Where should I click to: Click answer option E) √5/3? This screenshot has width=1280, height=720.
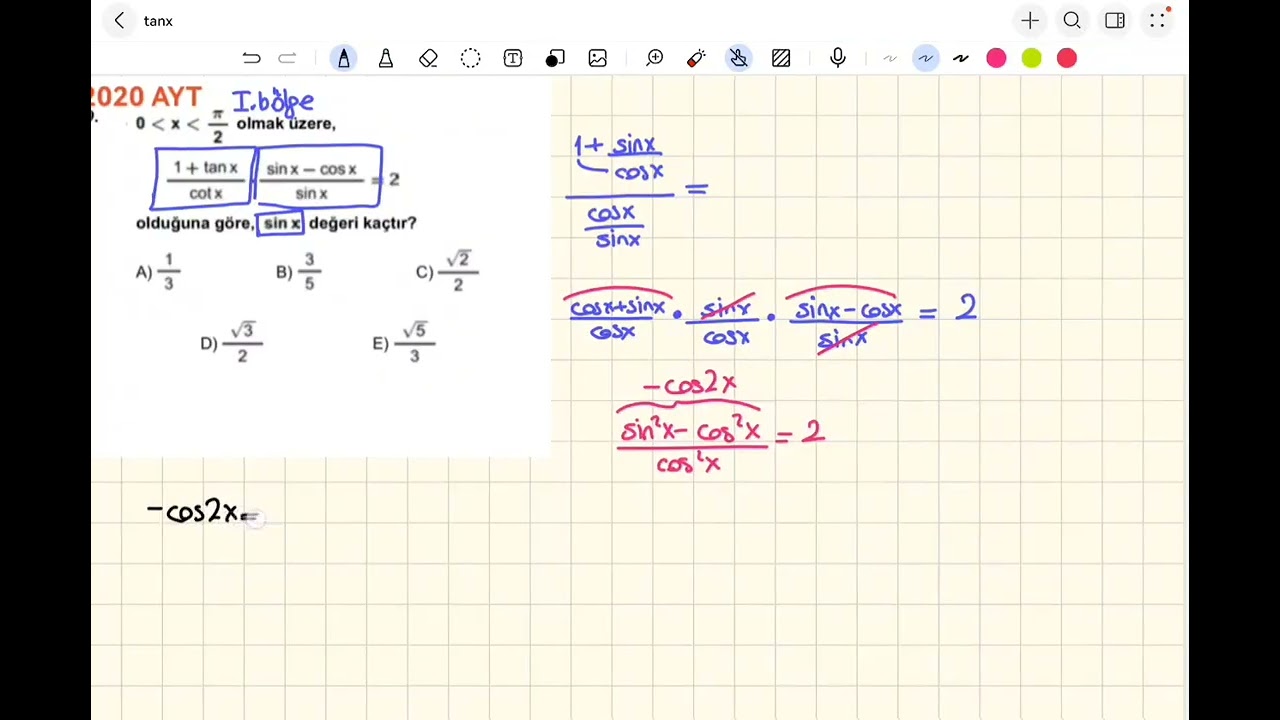click(x=403, y=342)
